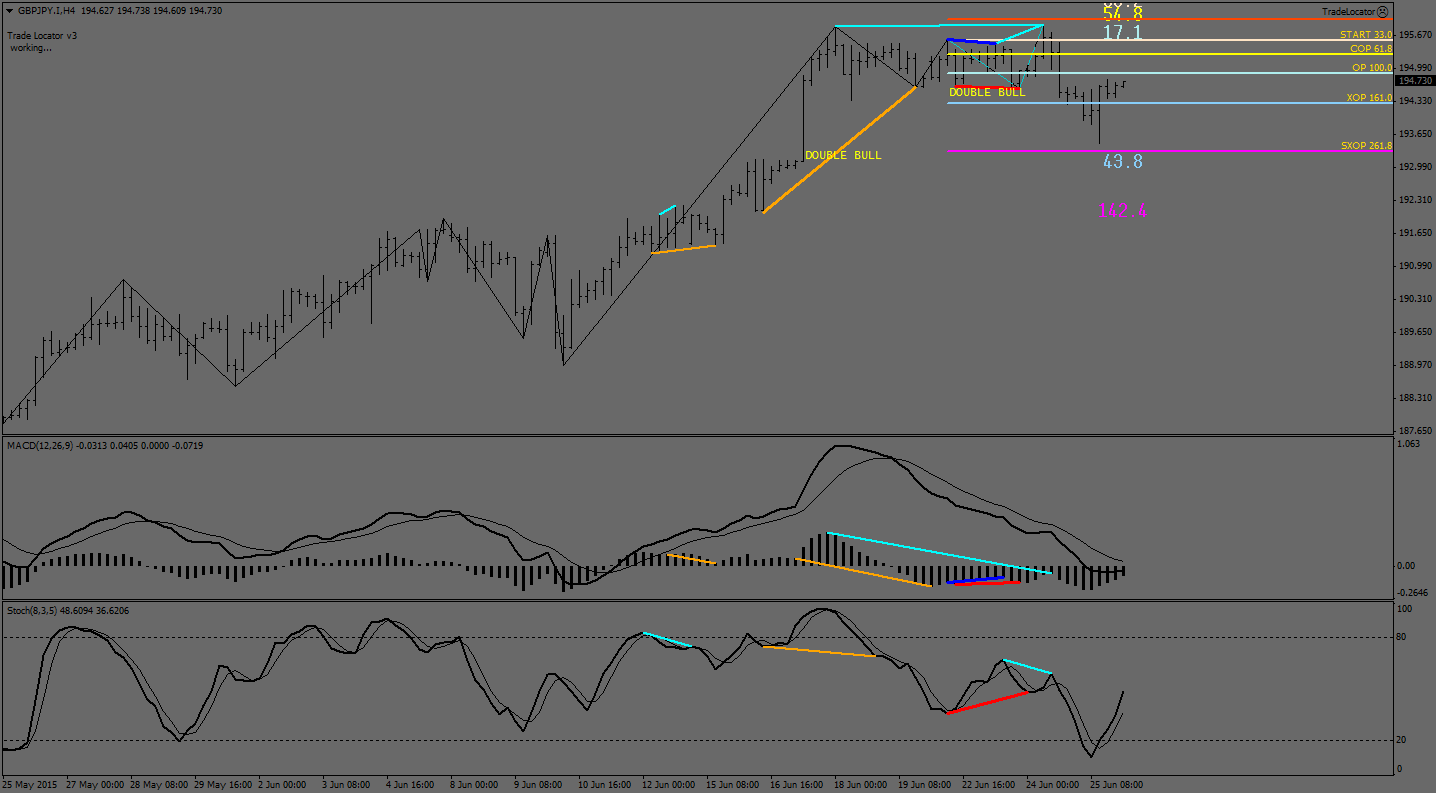Click the 190.990 price on the scale
1436x793 pixels.
[x=1415, y=266]
